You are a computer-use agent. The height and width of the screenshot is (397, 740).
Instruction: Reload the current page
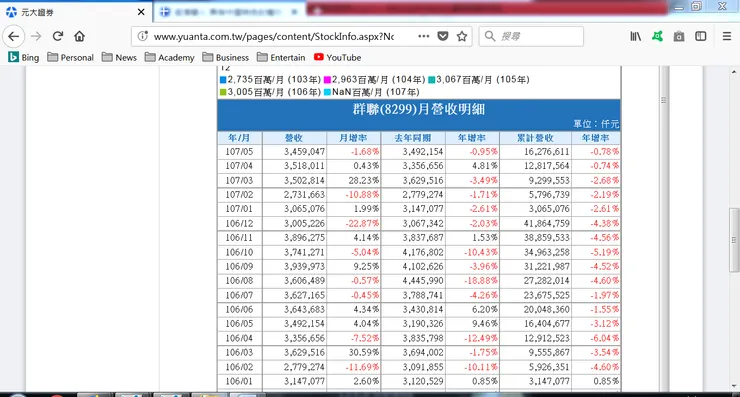coord(58,36)
